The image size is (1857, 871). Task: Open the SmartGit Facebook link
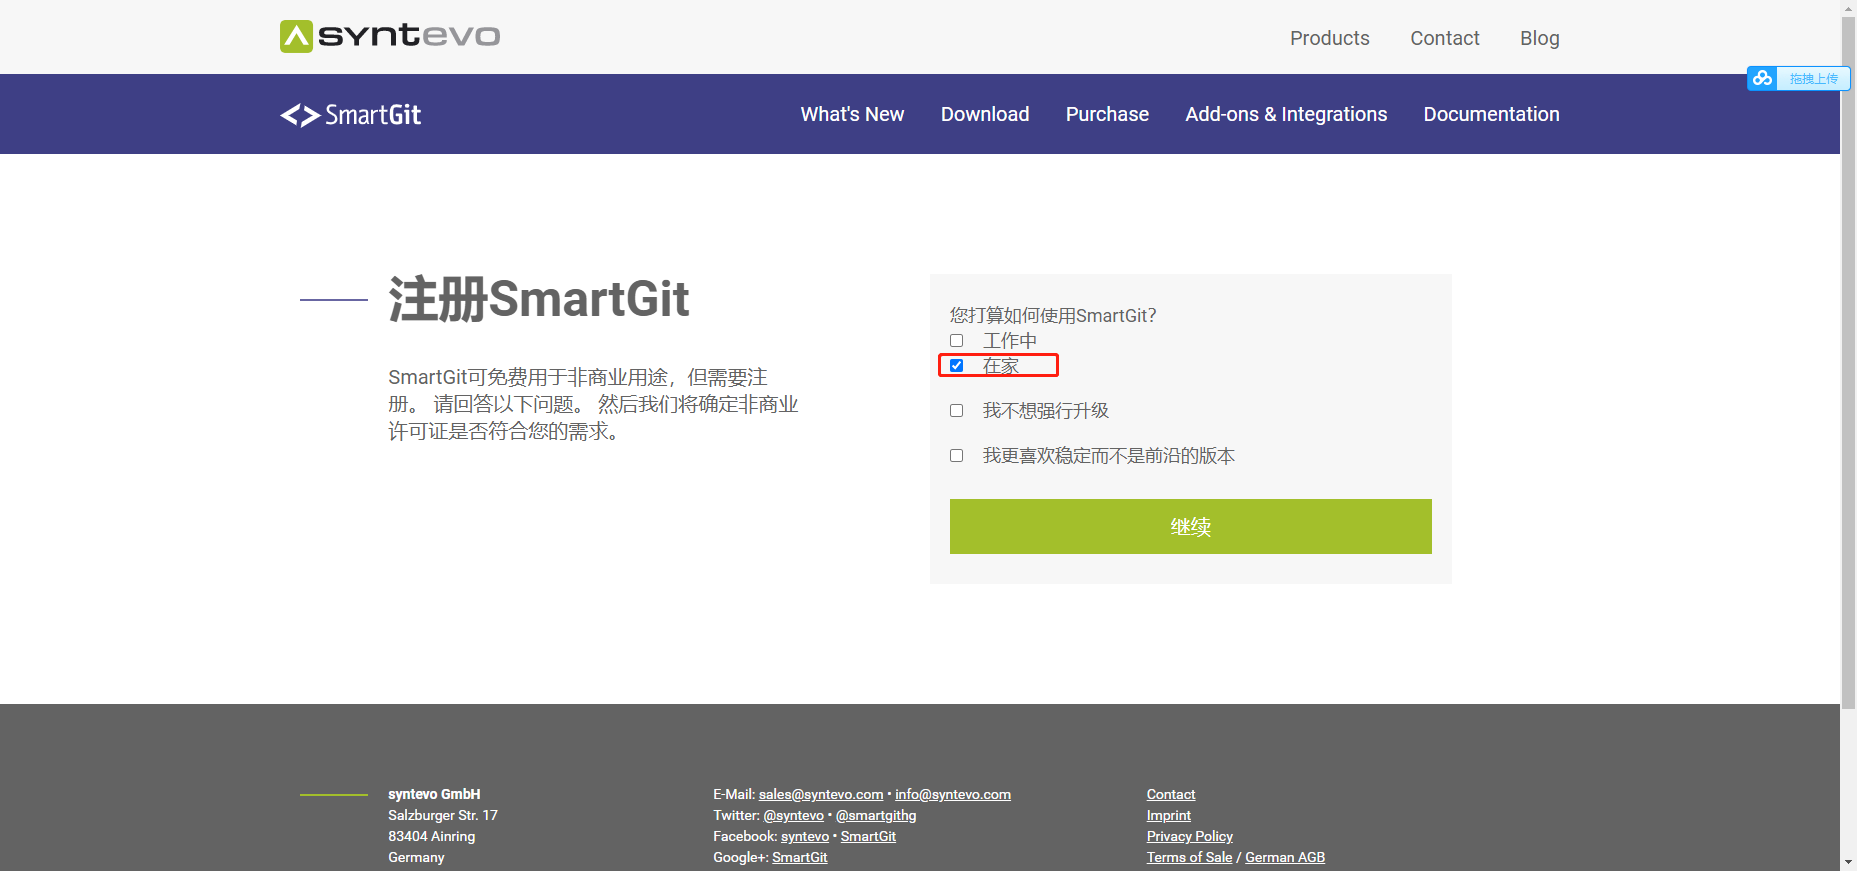point(868,836)
